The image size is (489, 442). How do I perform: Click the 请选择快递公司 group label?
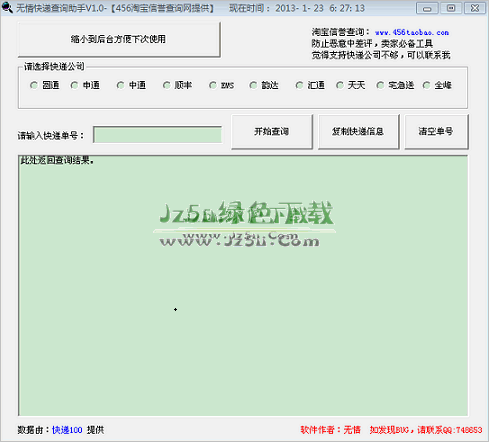(54, 67)
